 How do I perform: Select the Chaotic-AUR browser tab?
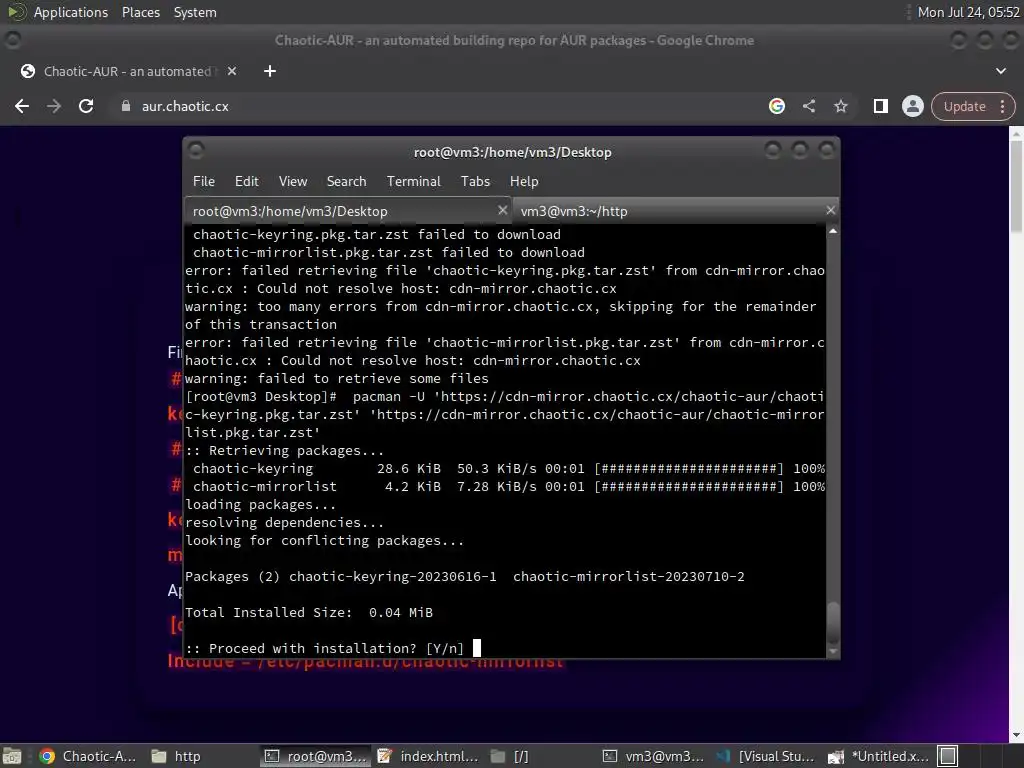click(128, 71)
